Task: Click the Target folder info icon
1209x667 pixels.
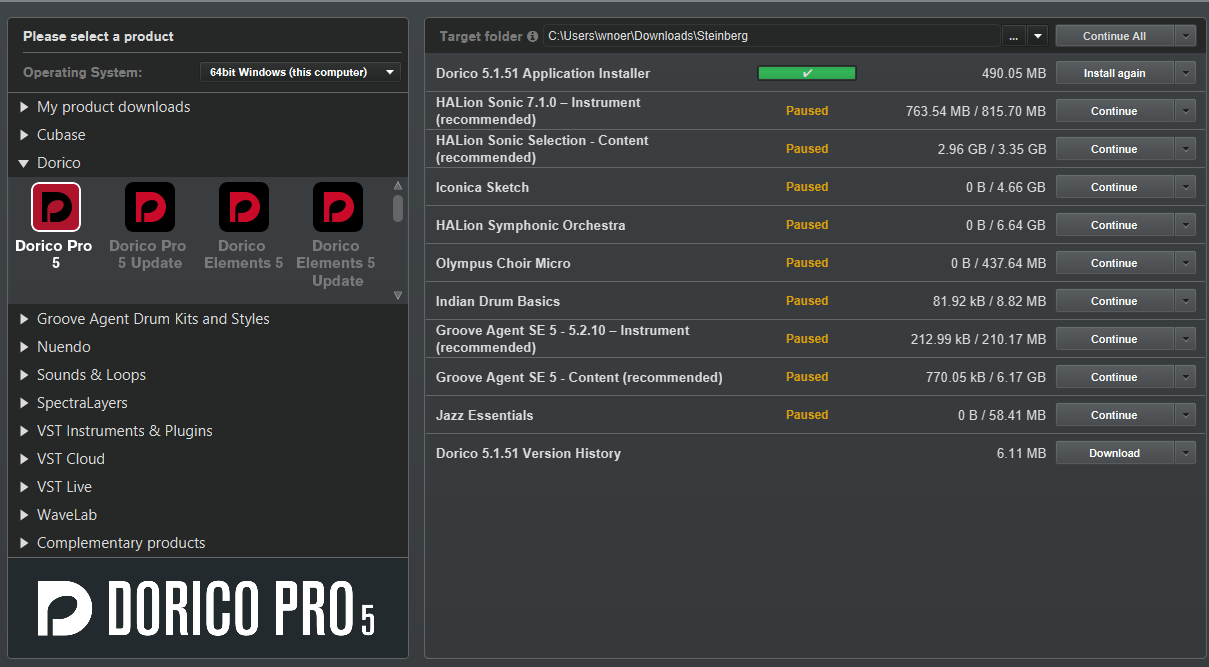Action: [x=532, y=36]
